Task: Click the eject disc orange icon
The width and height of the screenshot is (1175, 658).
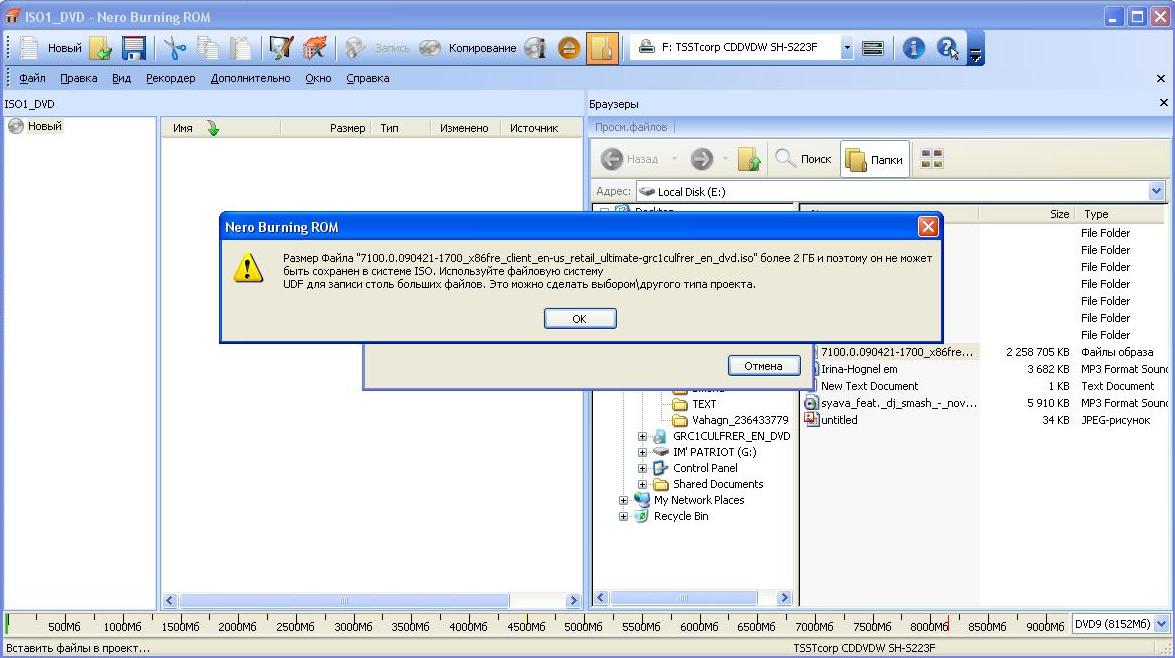Action: (569, 48)
